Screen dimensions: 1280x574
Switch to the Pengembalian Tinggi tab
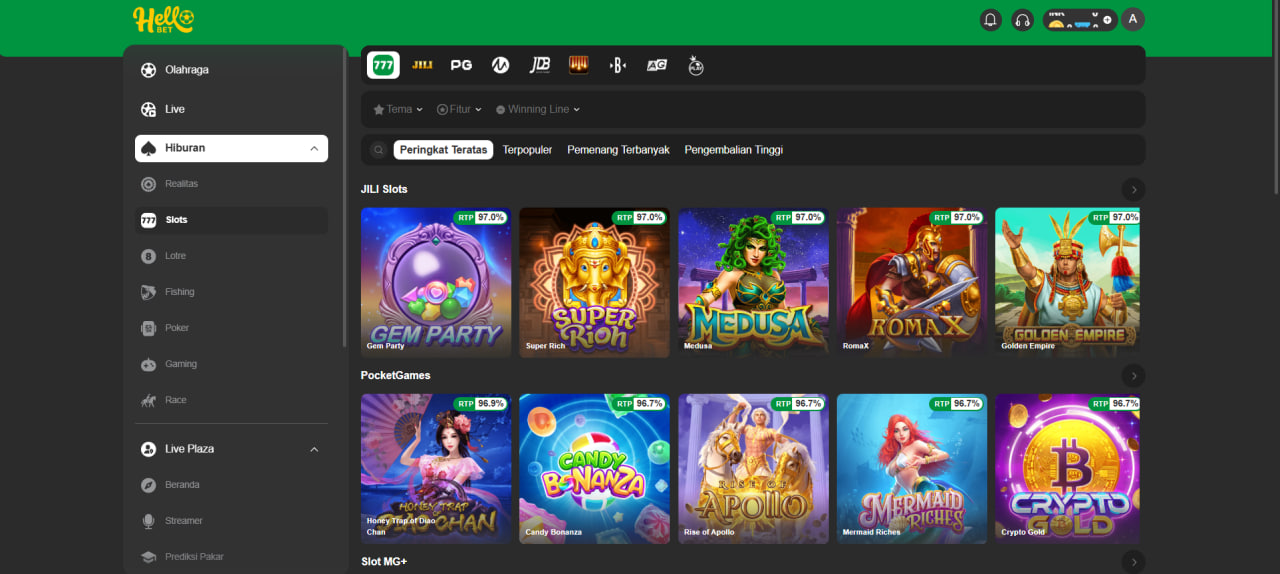coord(733,150)
